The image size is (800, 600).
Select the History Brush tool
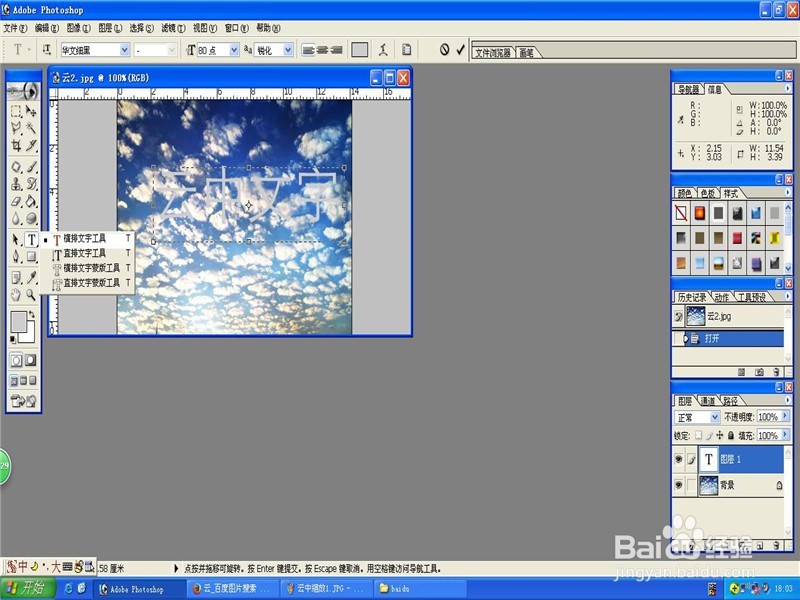coord(31,184)
